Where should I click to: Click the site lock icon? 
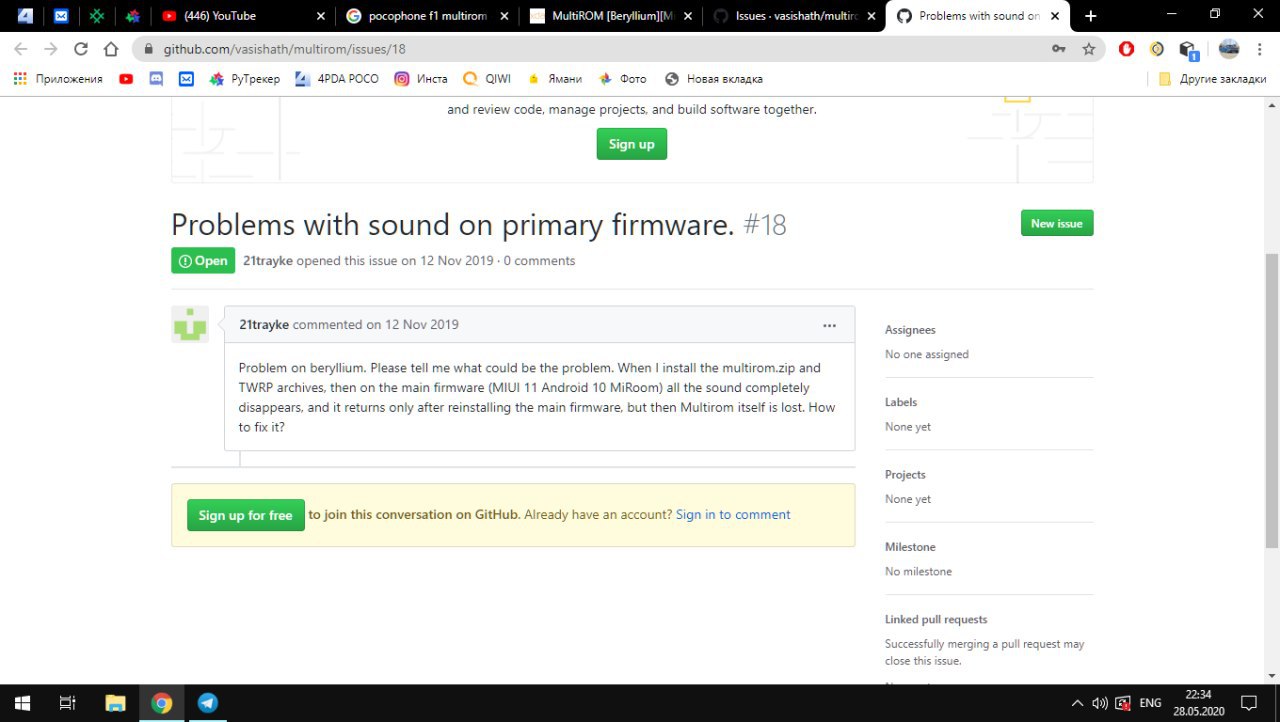point(149,48)
